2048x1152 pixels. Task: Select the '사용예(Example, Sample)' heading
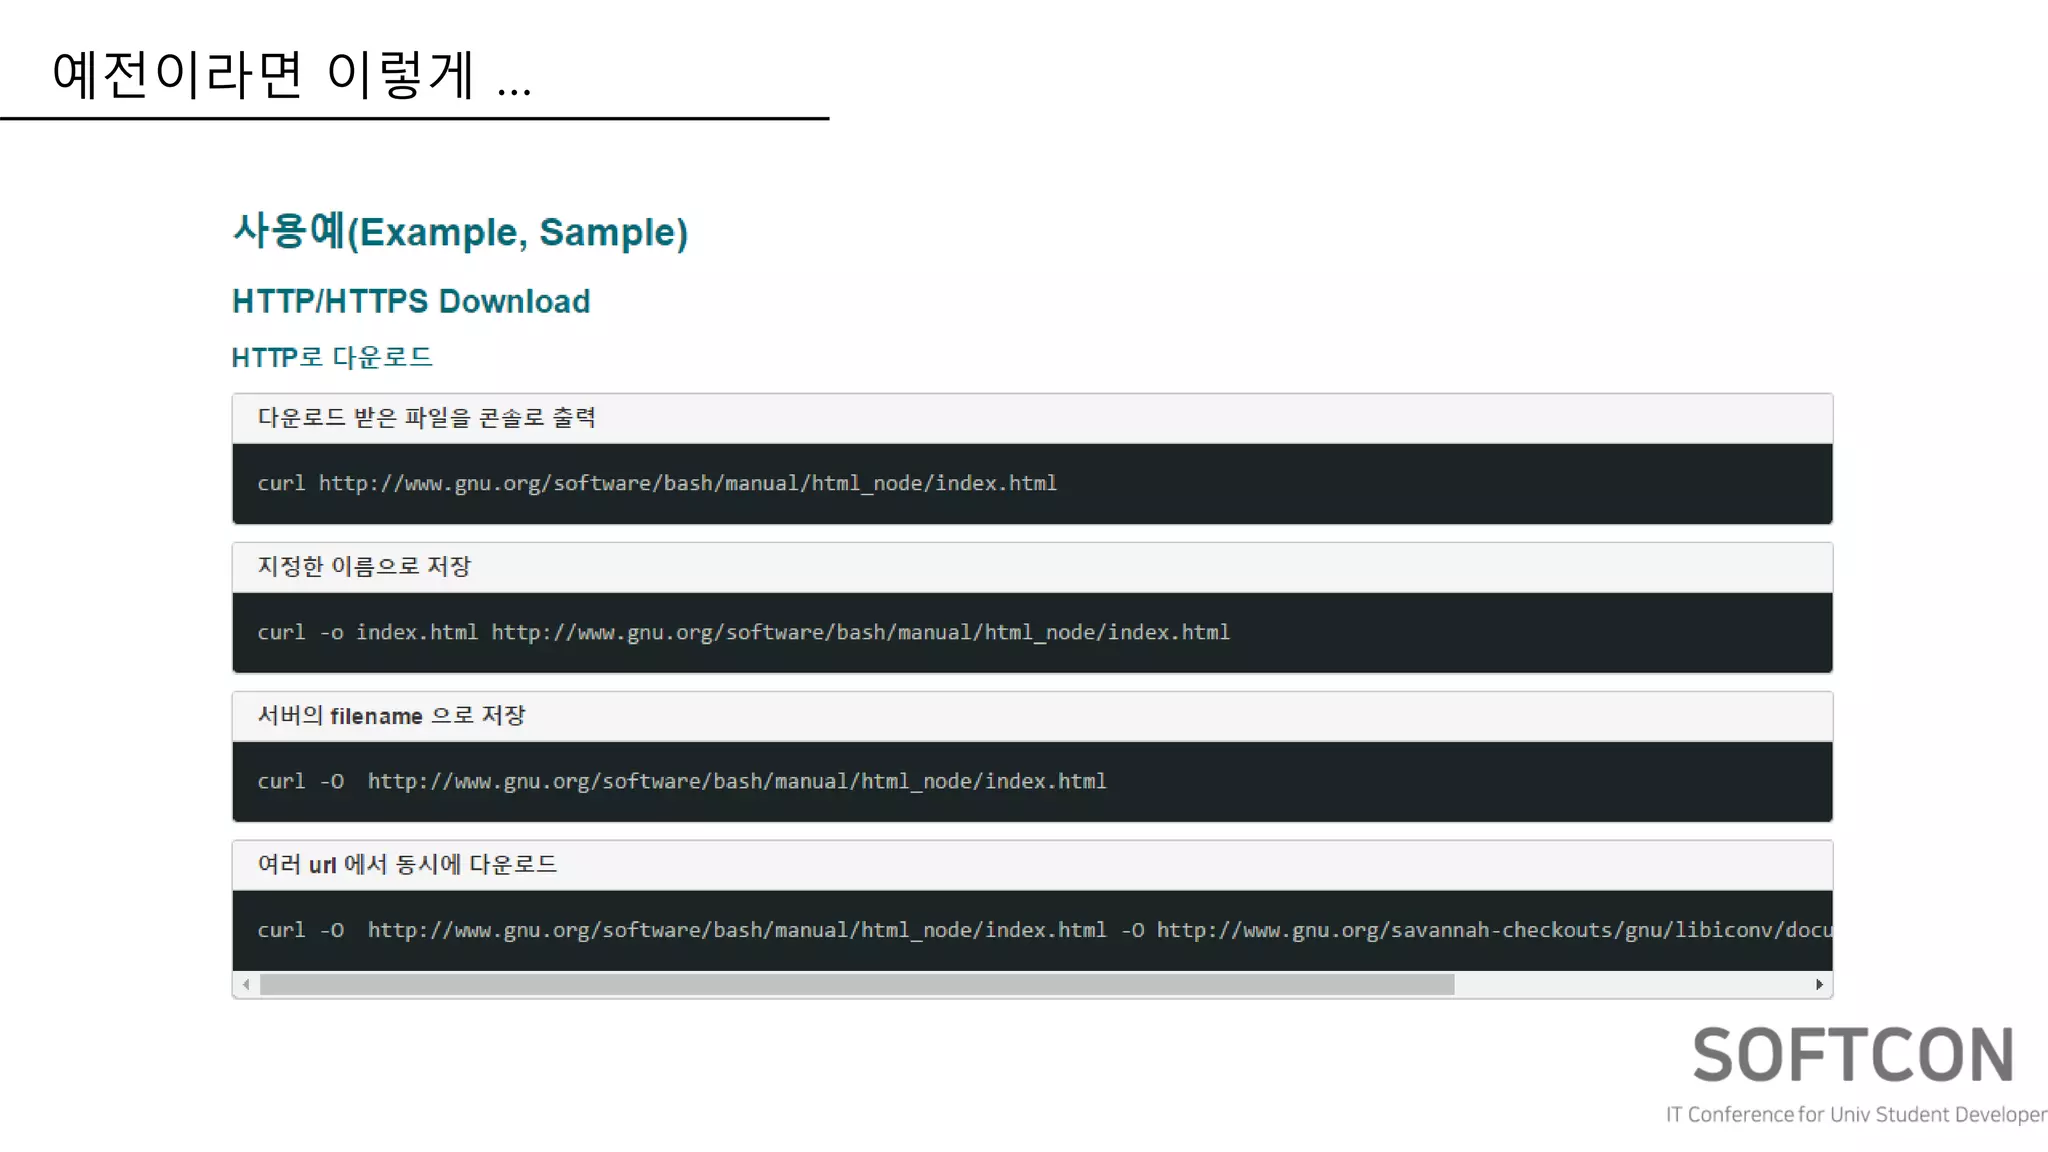click(460, 232)
